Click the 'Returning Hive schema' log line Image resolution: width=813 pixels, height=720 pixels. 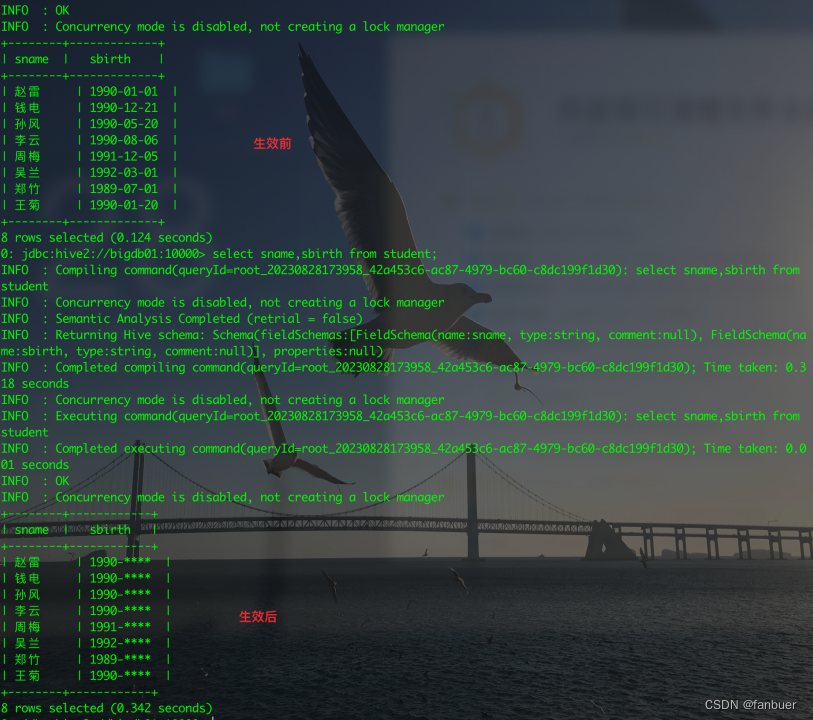pos(404,343)
